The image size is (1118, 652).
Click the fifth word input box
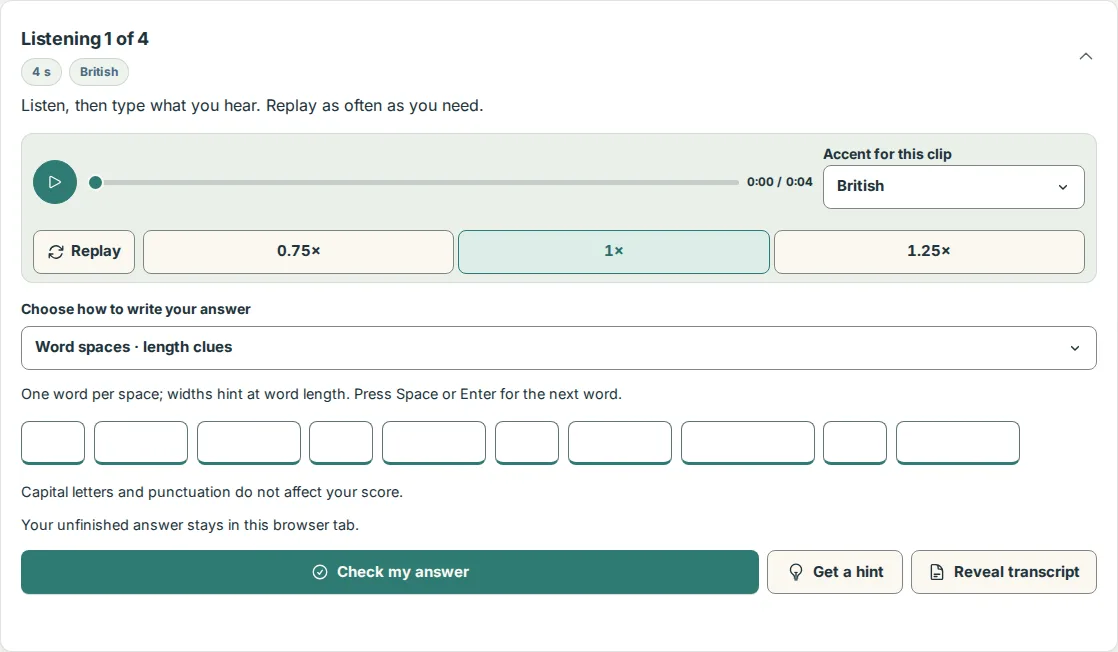tap(434, 443)
